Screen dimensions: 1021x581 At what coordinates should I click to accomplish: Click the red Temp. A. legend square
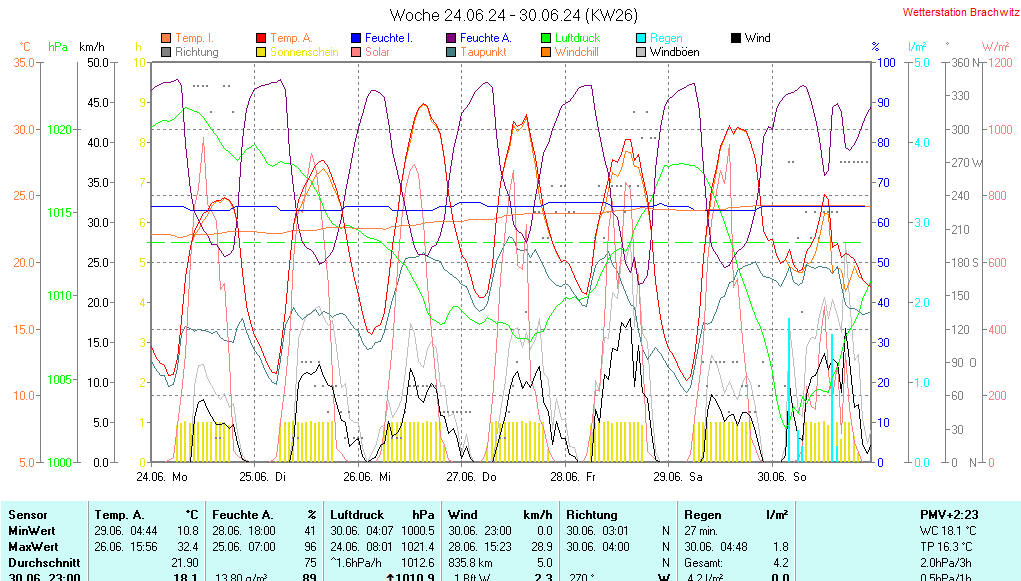click(x=262, y=38)
